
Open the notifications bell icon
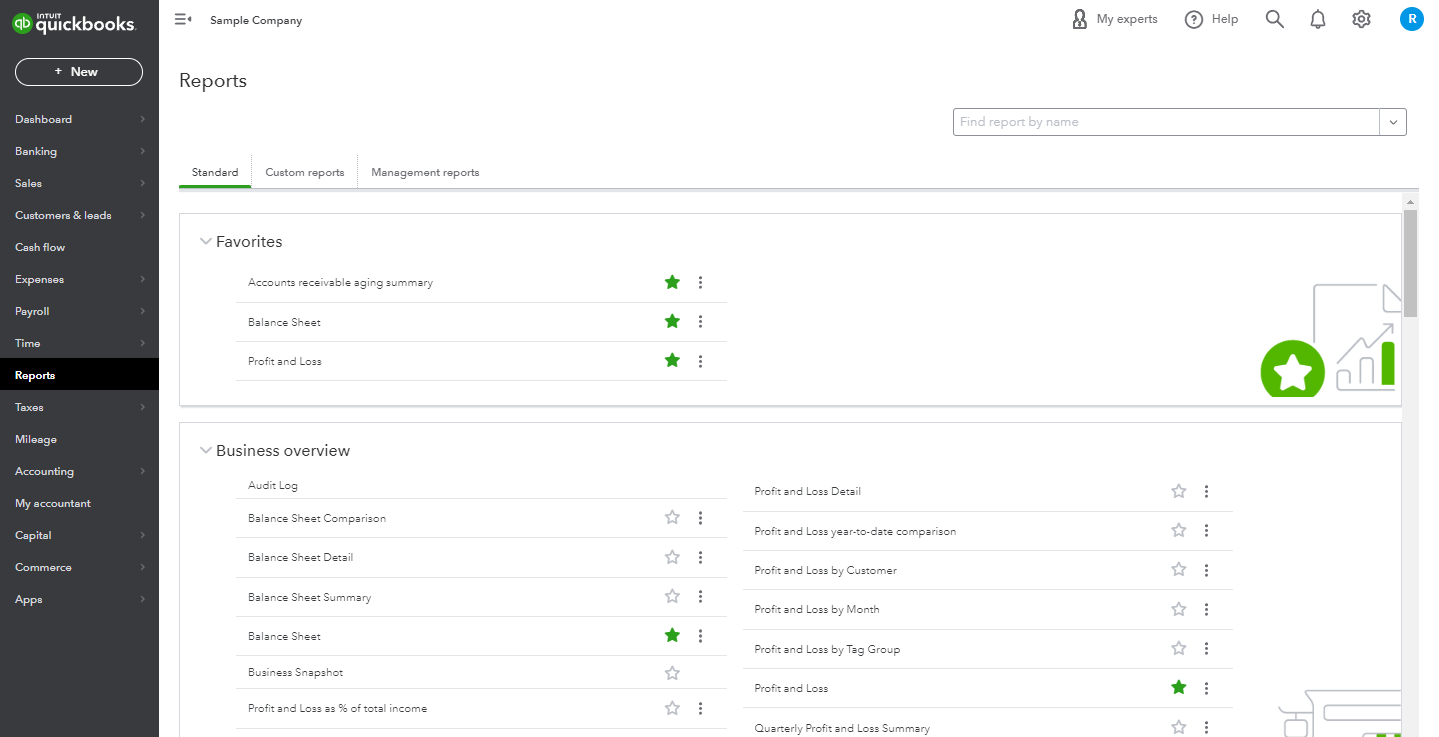(1318, 19)
